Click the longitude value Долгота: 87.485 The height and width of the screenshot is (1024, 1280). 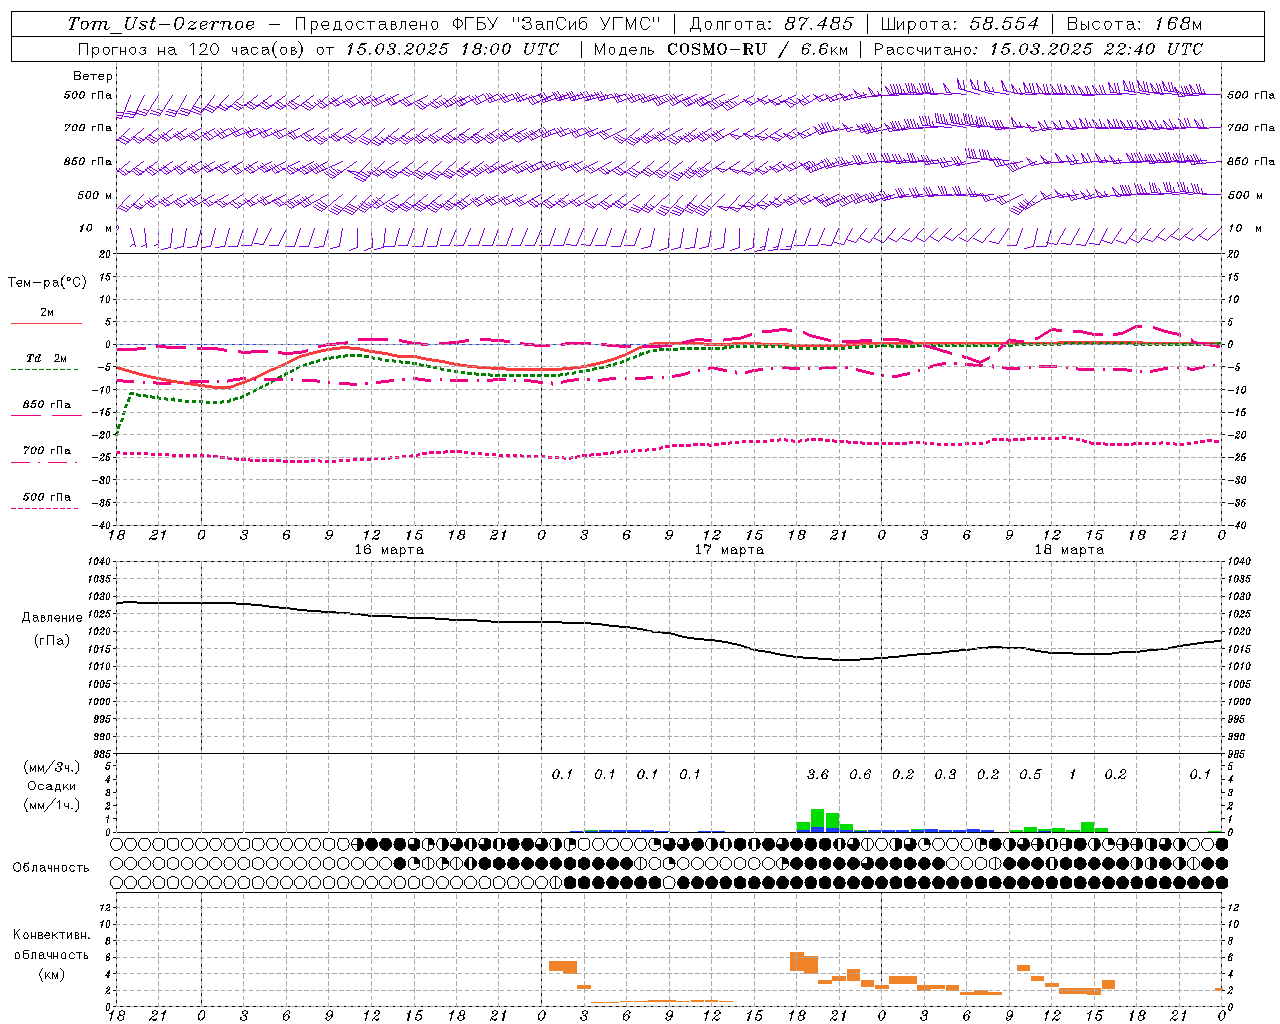pyautogui.click(x=772, y=24)
